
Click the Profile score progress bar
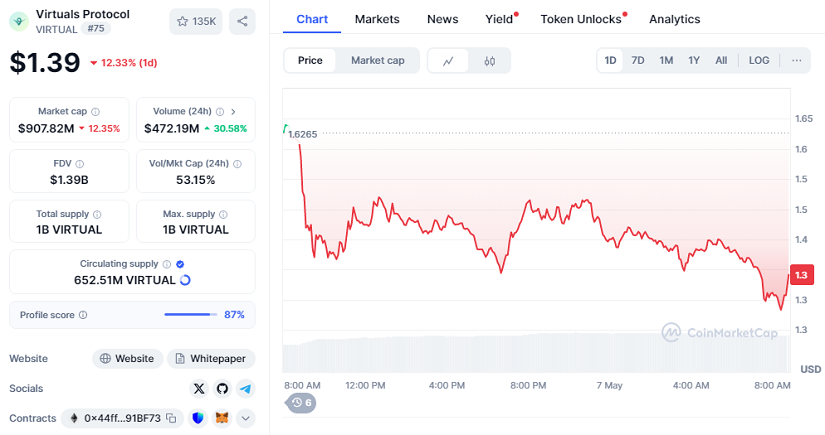(189, 314)
